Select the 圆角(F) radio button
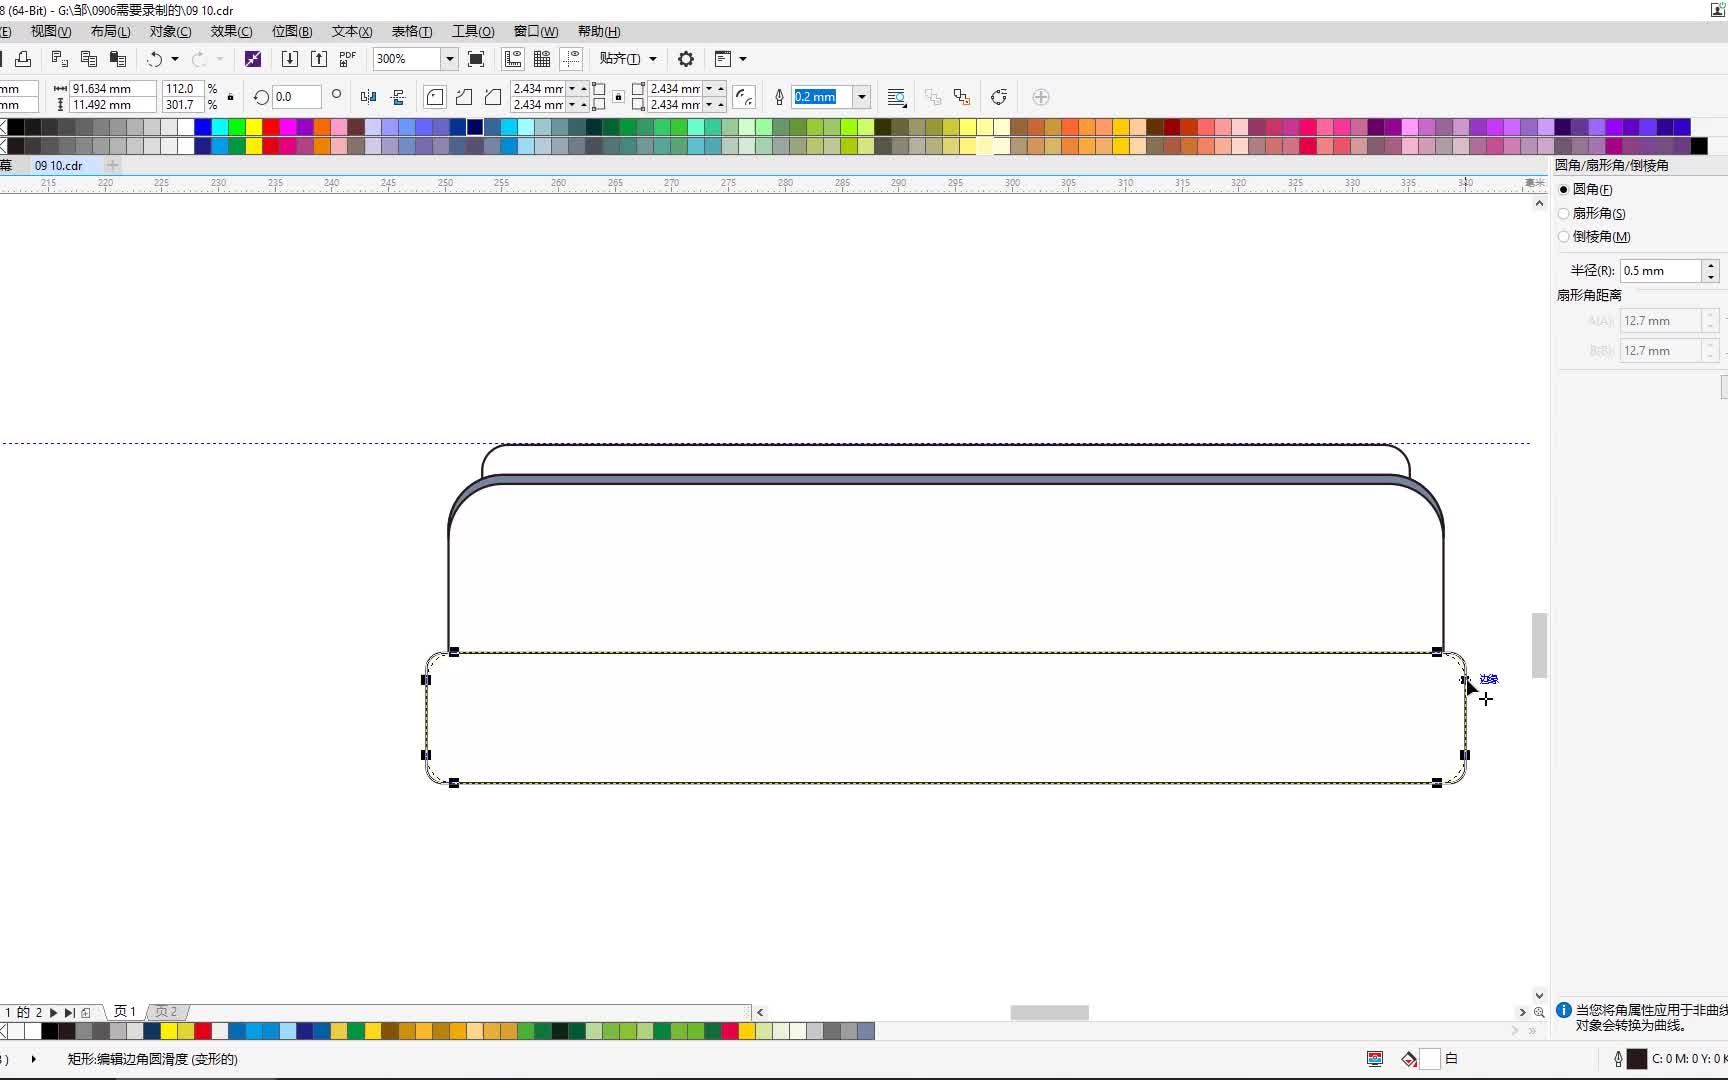This screenshot has height=1080, width=1728. 1564,189
